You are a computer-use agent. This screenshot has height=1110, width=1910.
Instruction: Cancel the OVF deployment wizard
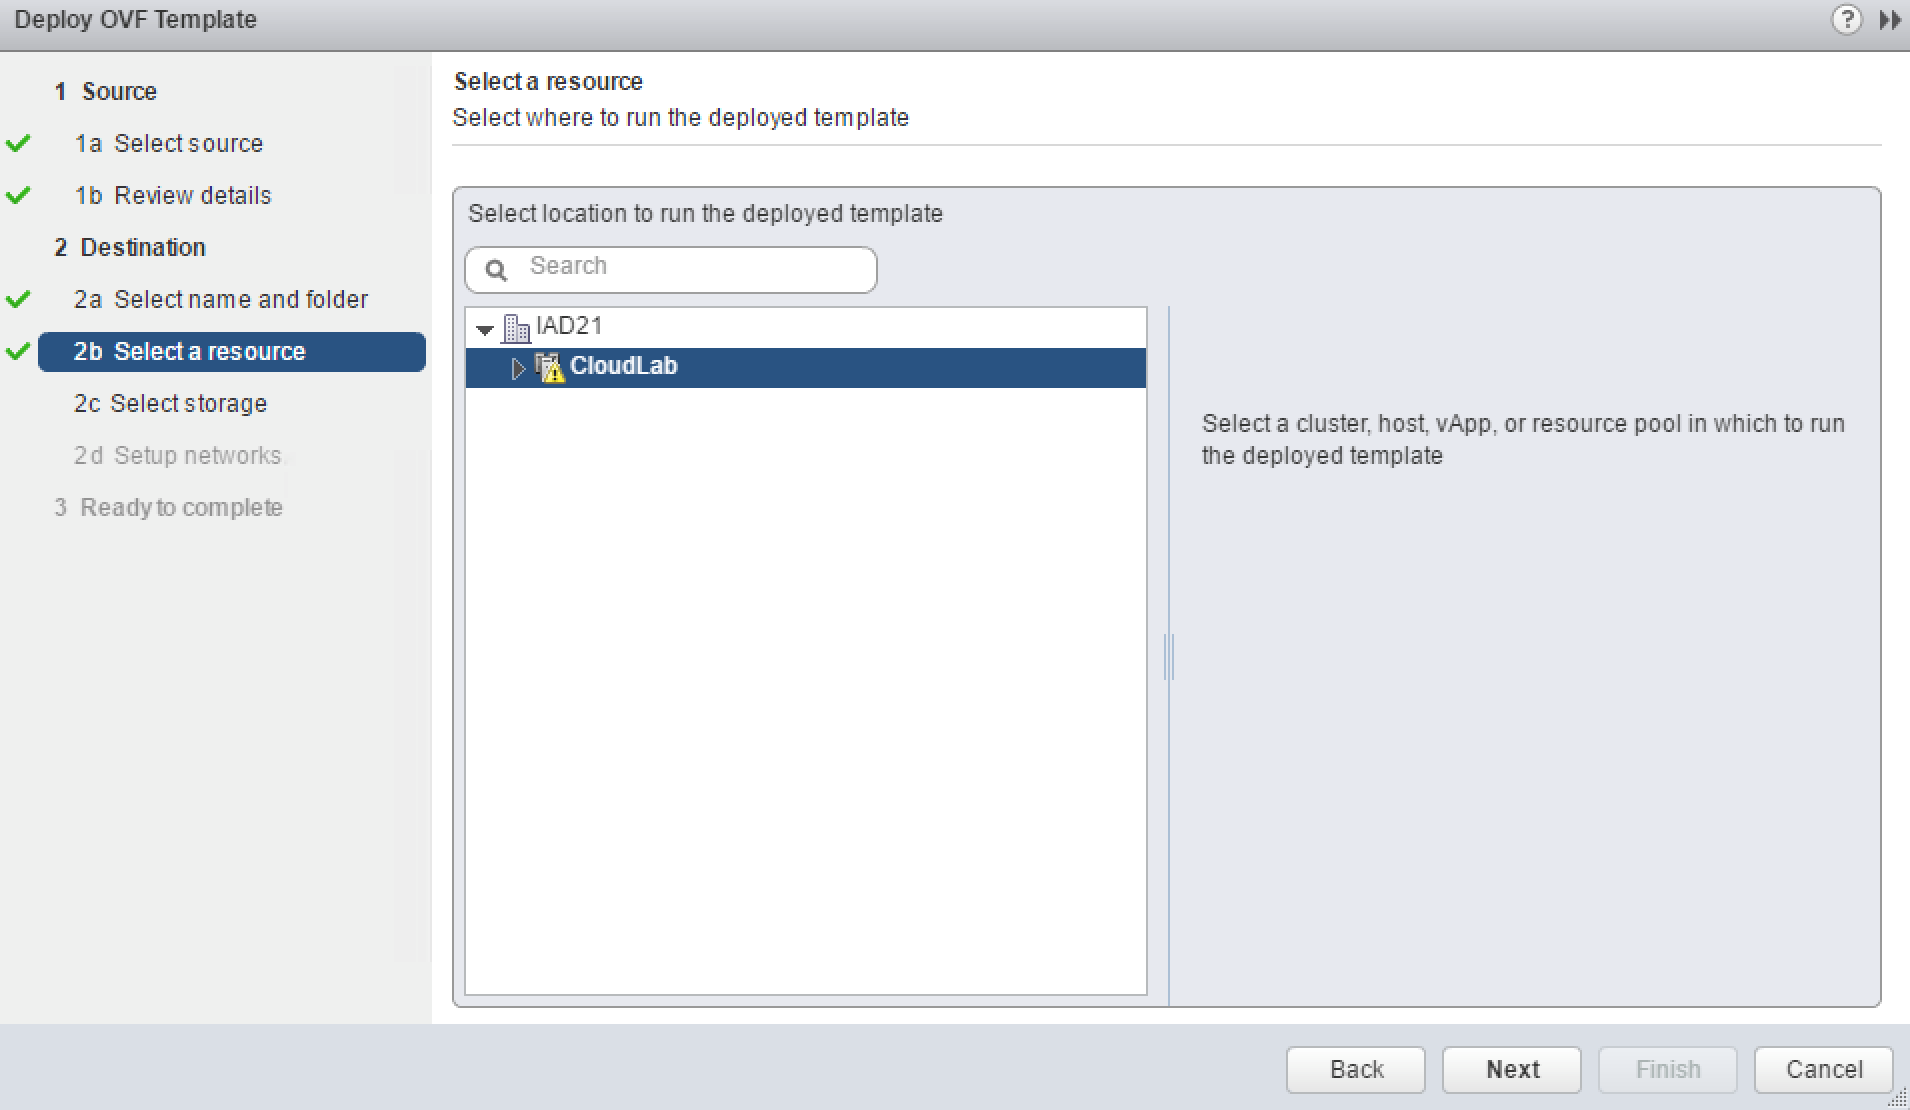point(1823,1070)
